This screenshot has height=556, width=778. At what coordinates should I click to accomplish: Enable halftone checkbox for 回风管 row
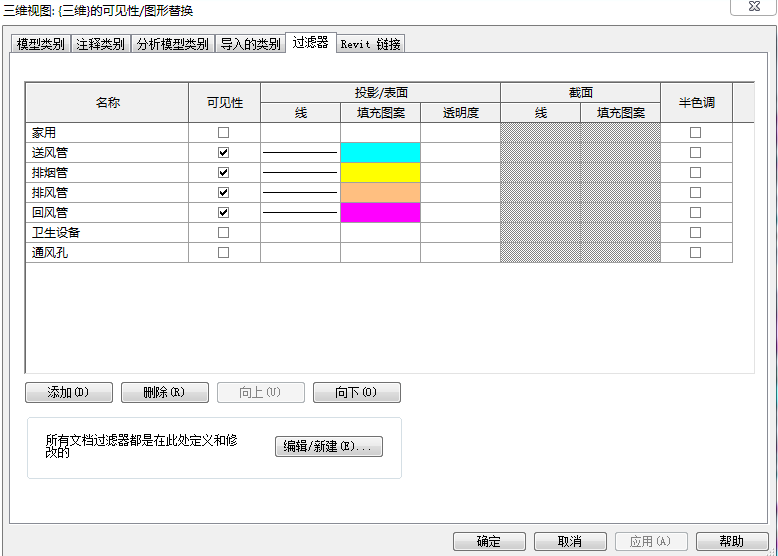695,212
